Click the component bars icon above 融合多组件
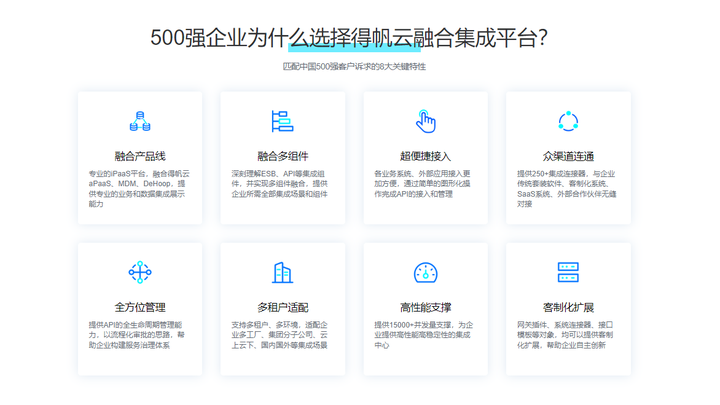The image size is (720, 405). tap(282, 121)
